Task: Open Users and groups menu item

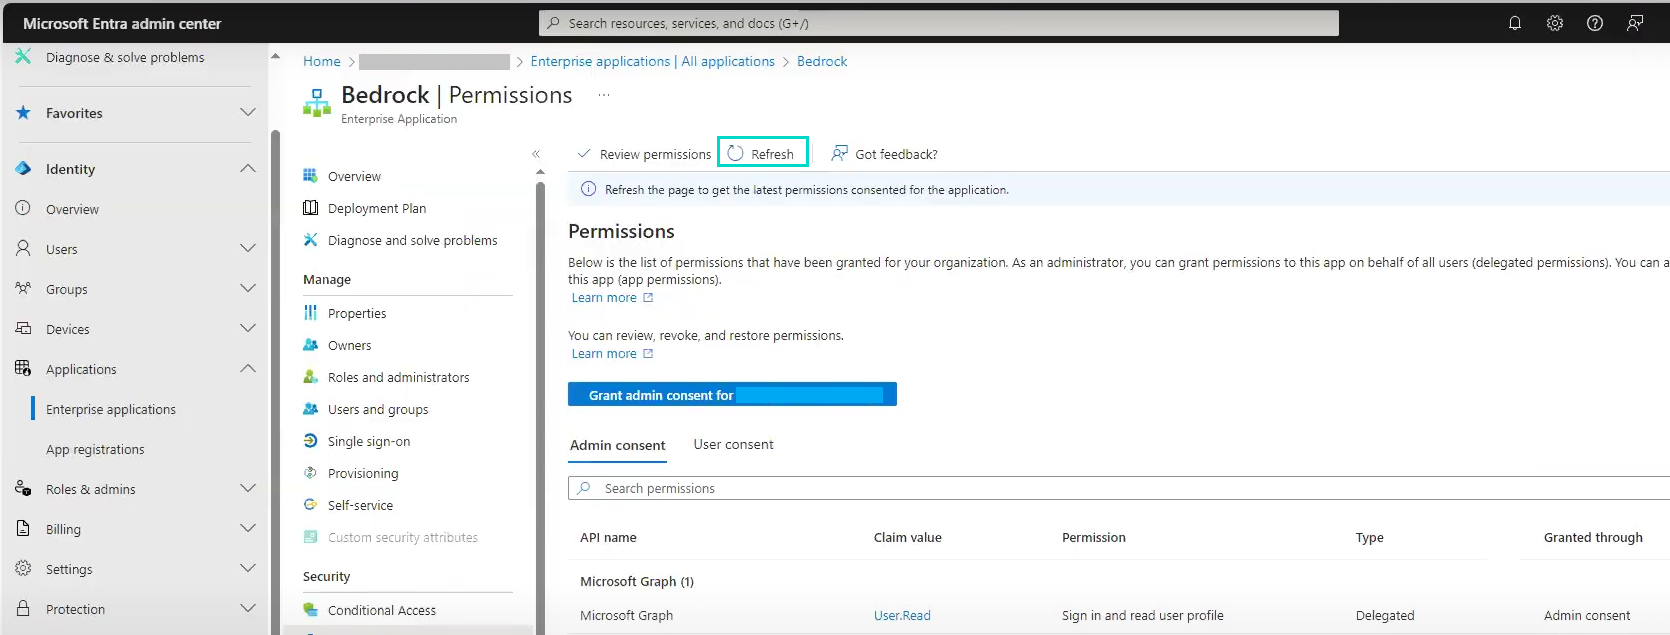Action: tap(378, 409)
